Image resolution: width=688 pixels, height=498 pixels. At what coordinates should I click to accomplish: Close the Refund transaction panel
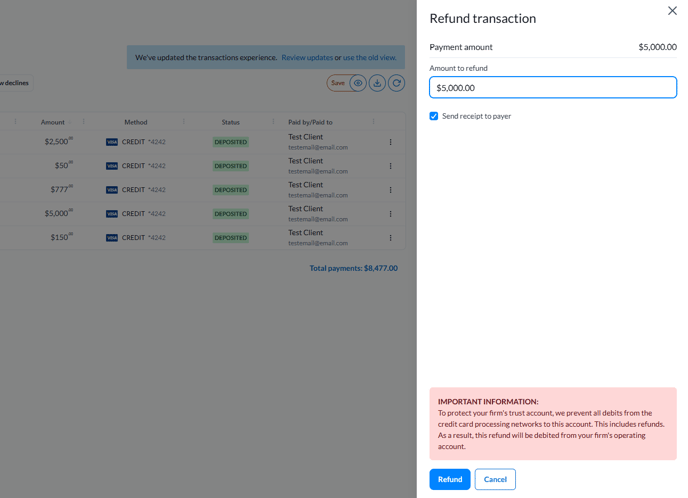pos(672,11)
